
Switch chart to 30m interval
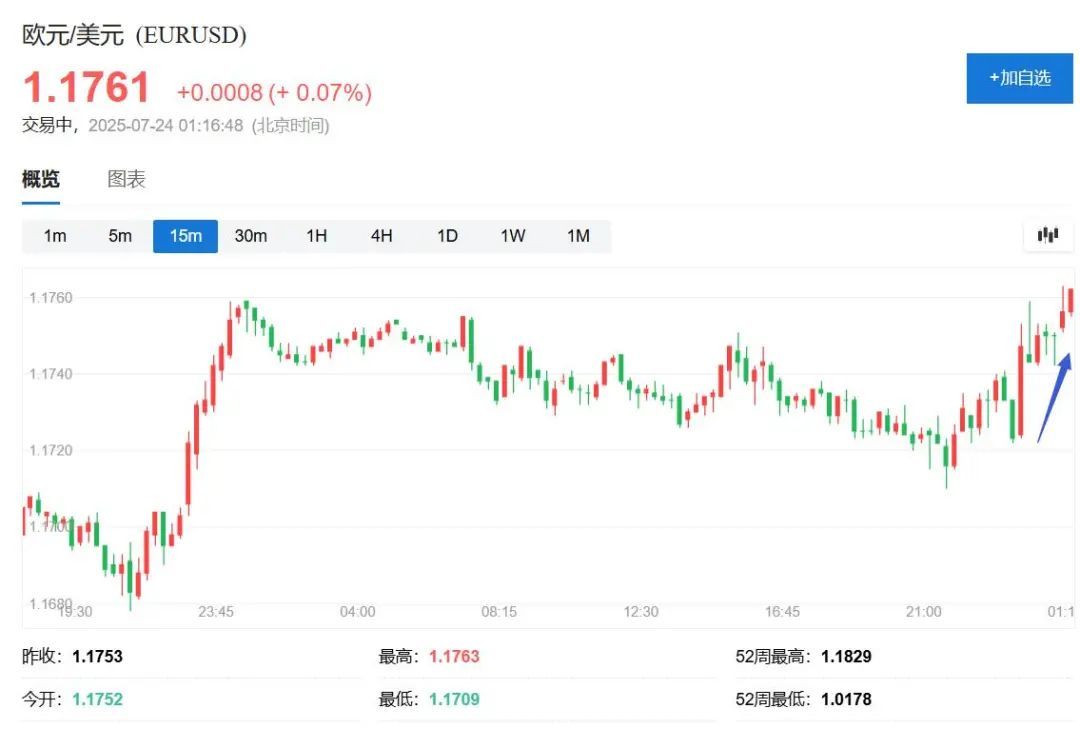[x=251, y=236]
